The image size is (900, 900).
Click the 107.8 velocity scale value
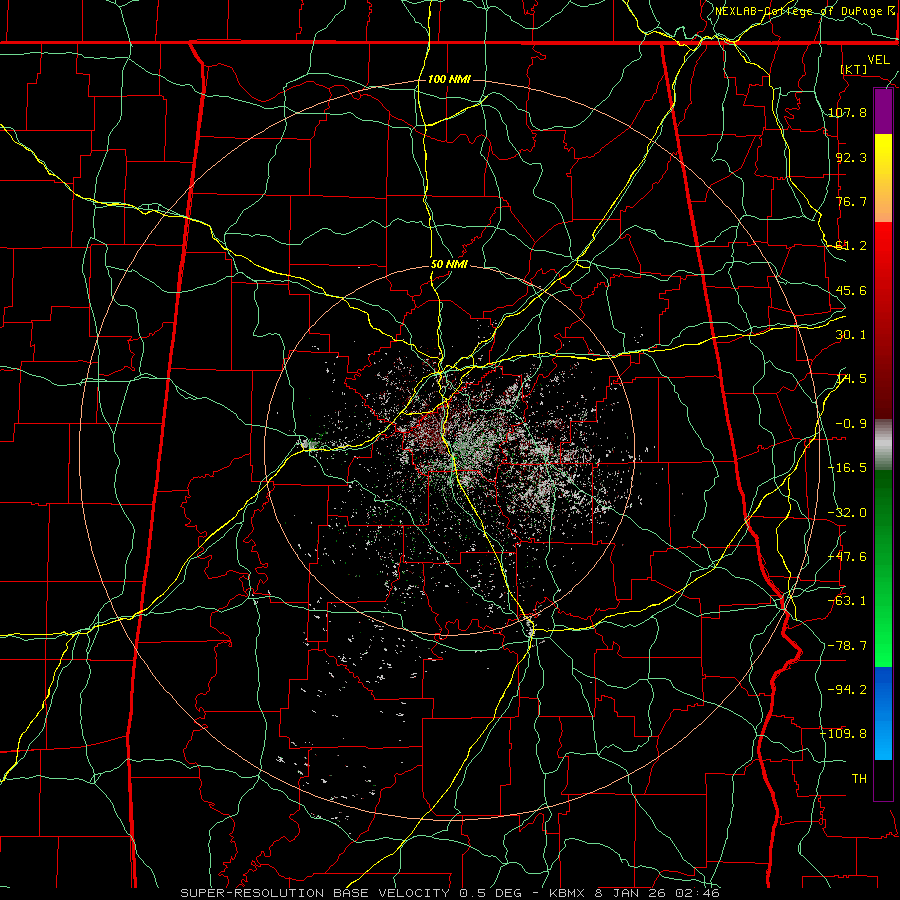point(847,112)
